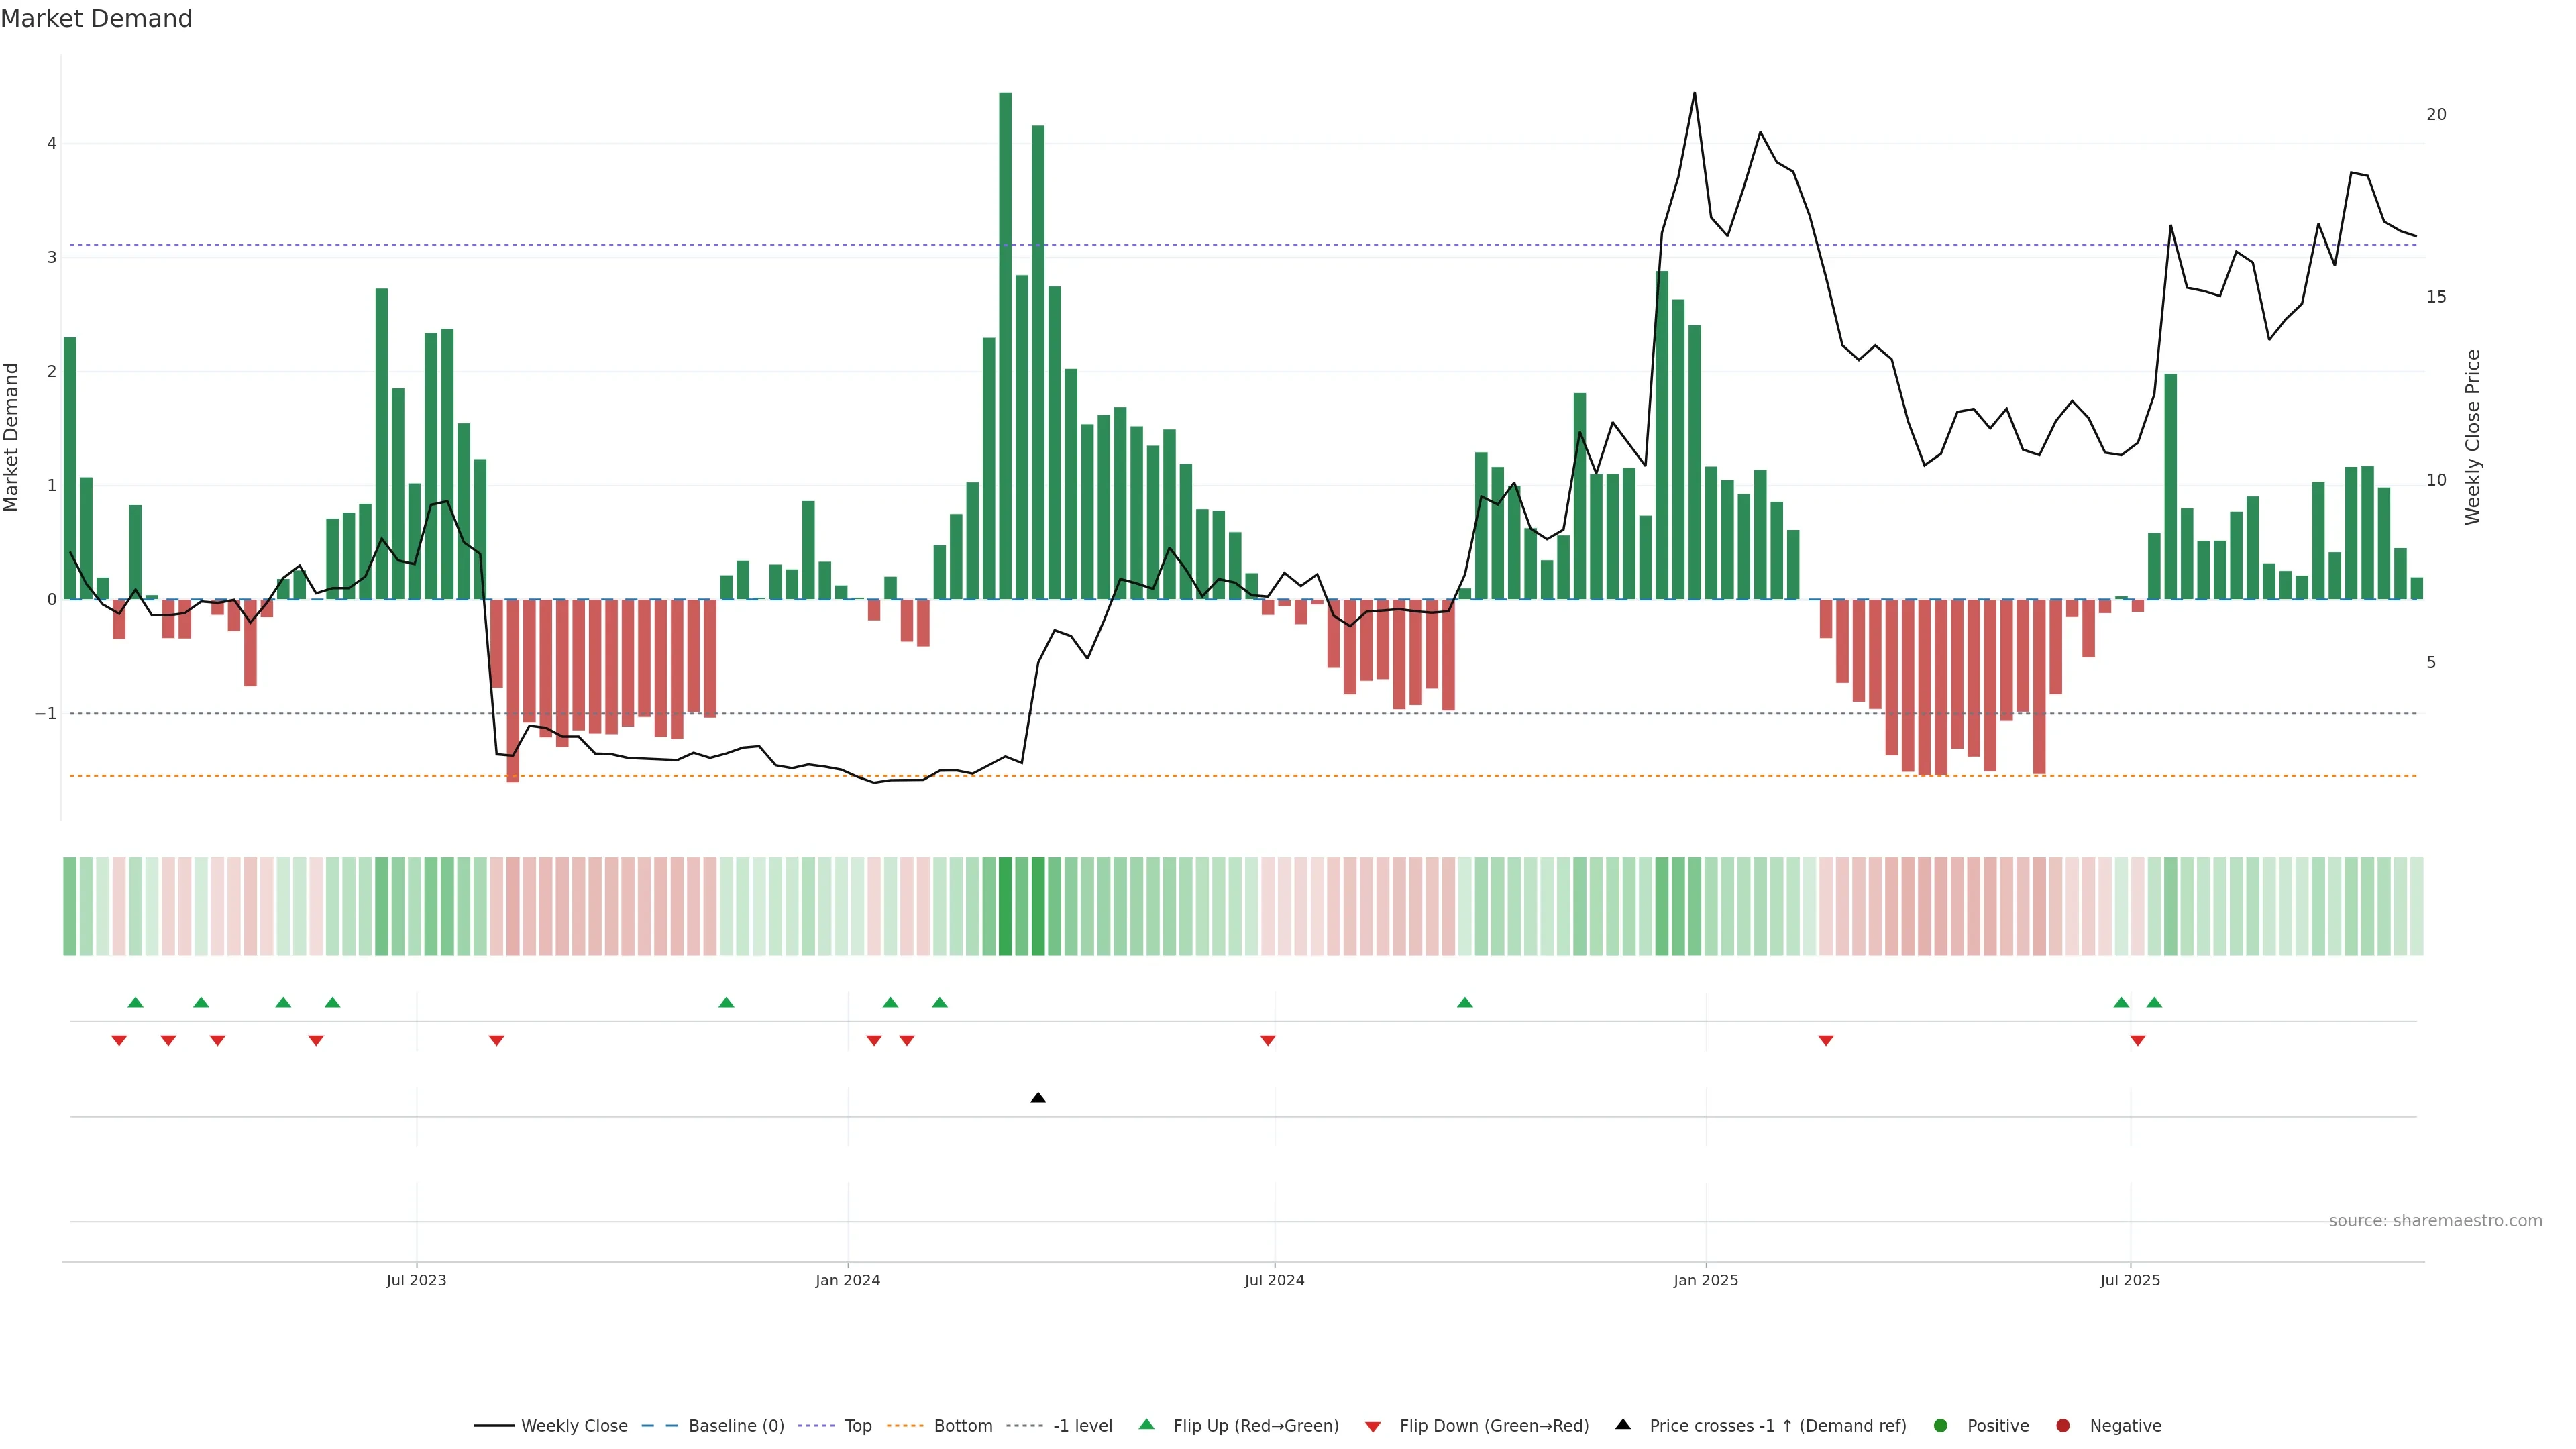Click the Flip Down red triangle legend icon

[1373, 1426]
